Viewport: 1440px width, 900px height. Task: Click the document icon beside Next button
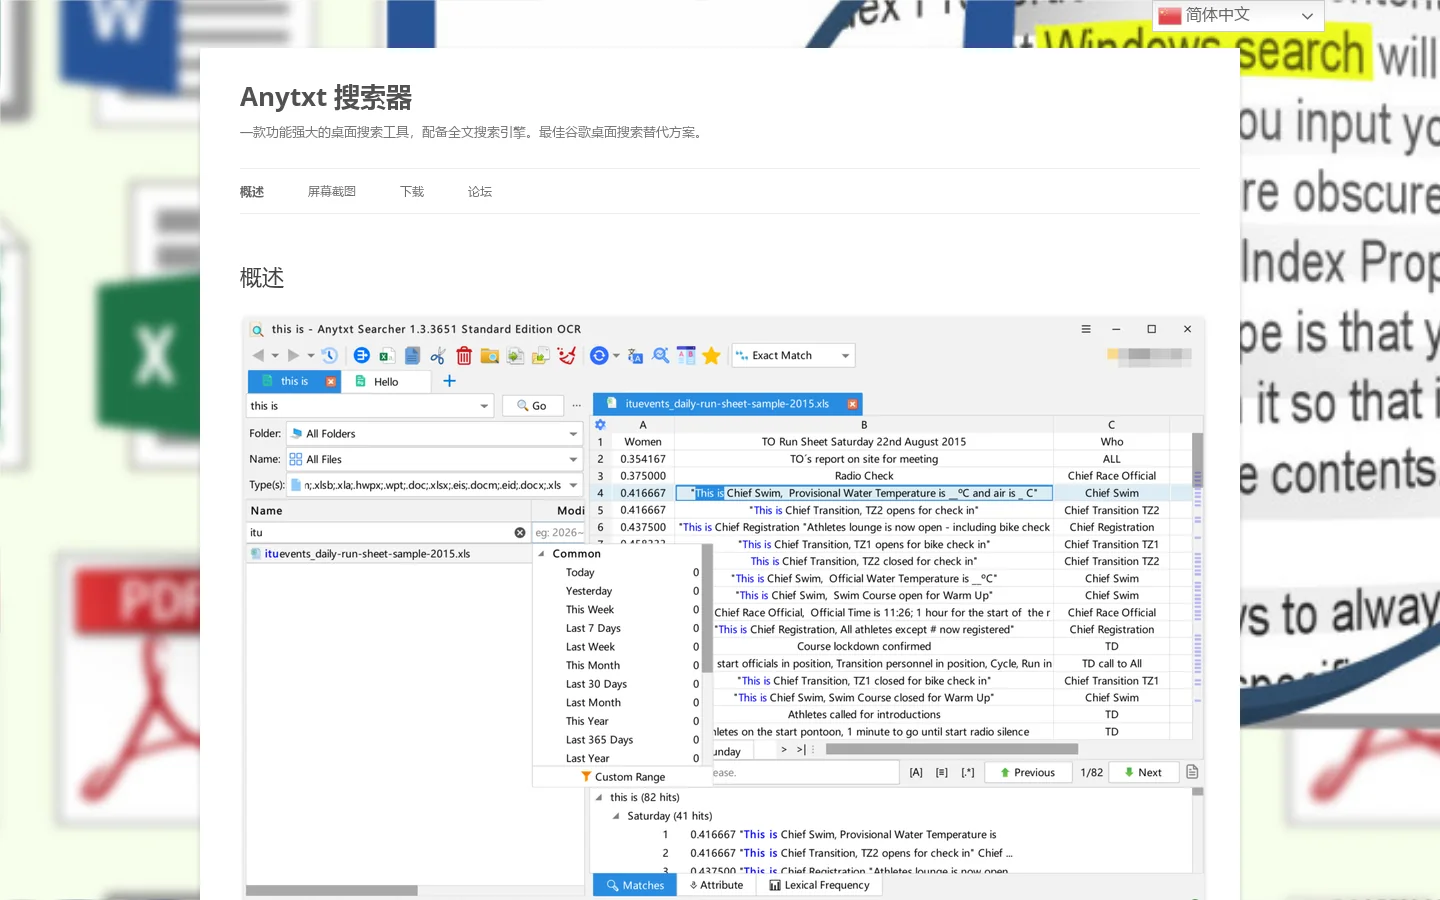coord(1192,772)
